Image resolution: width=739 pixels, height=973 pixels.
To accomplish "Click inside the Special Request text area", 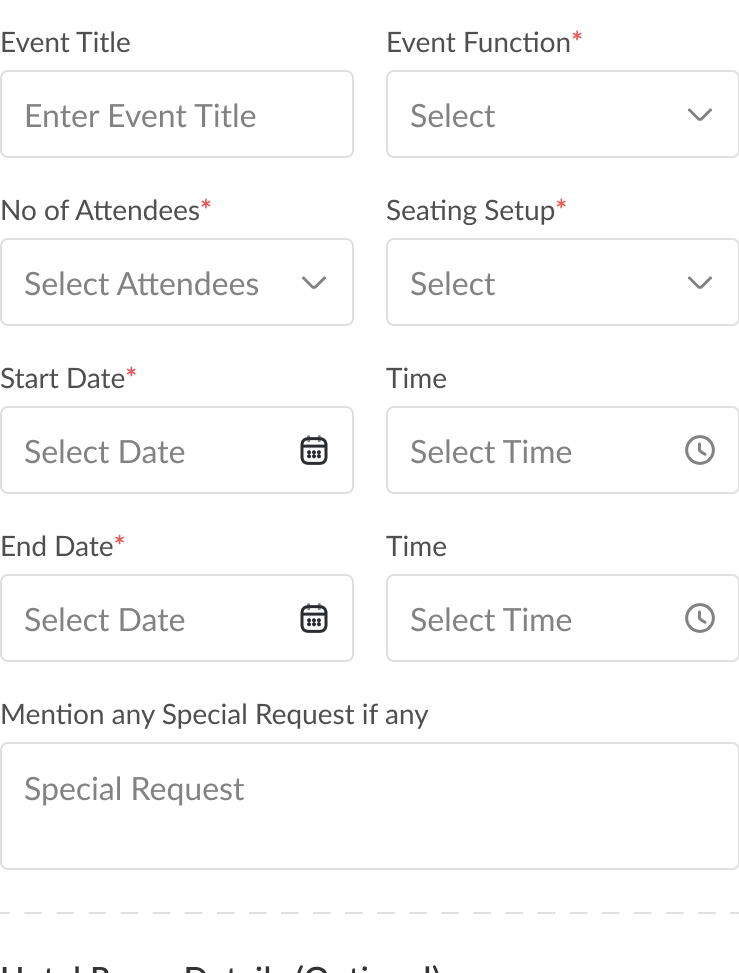I will click(369, 806).
